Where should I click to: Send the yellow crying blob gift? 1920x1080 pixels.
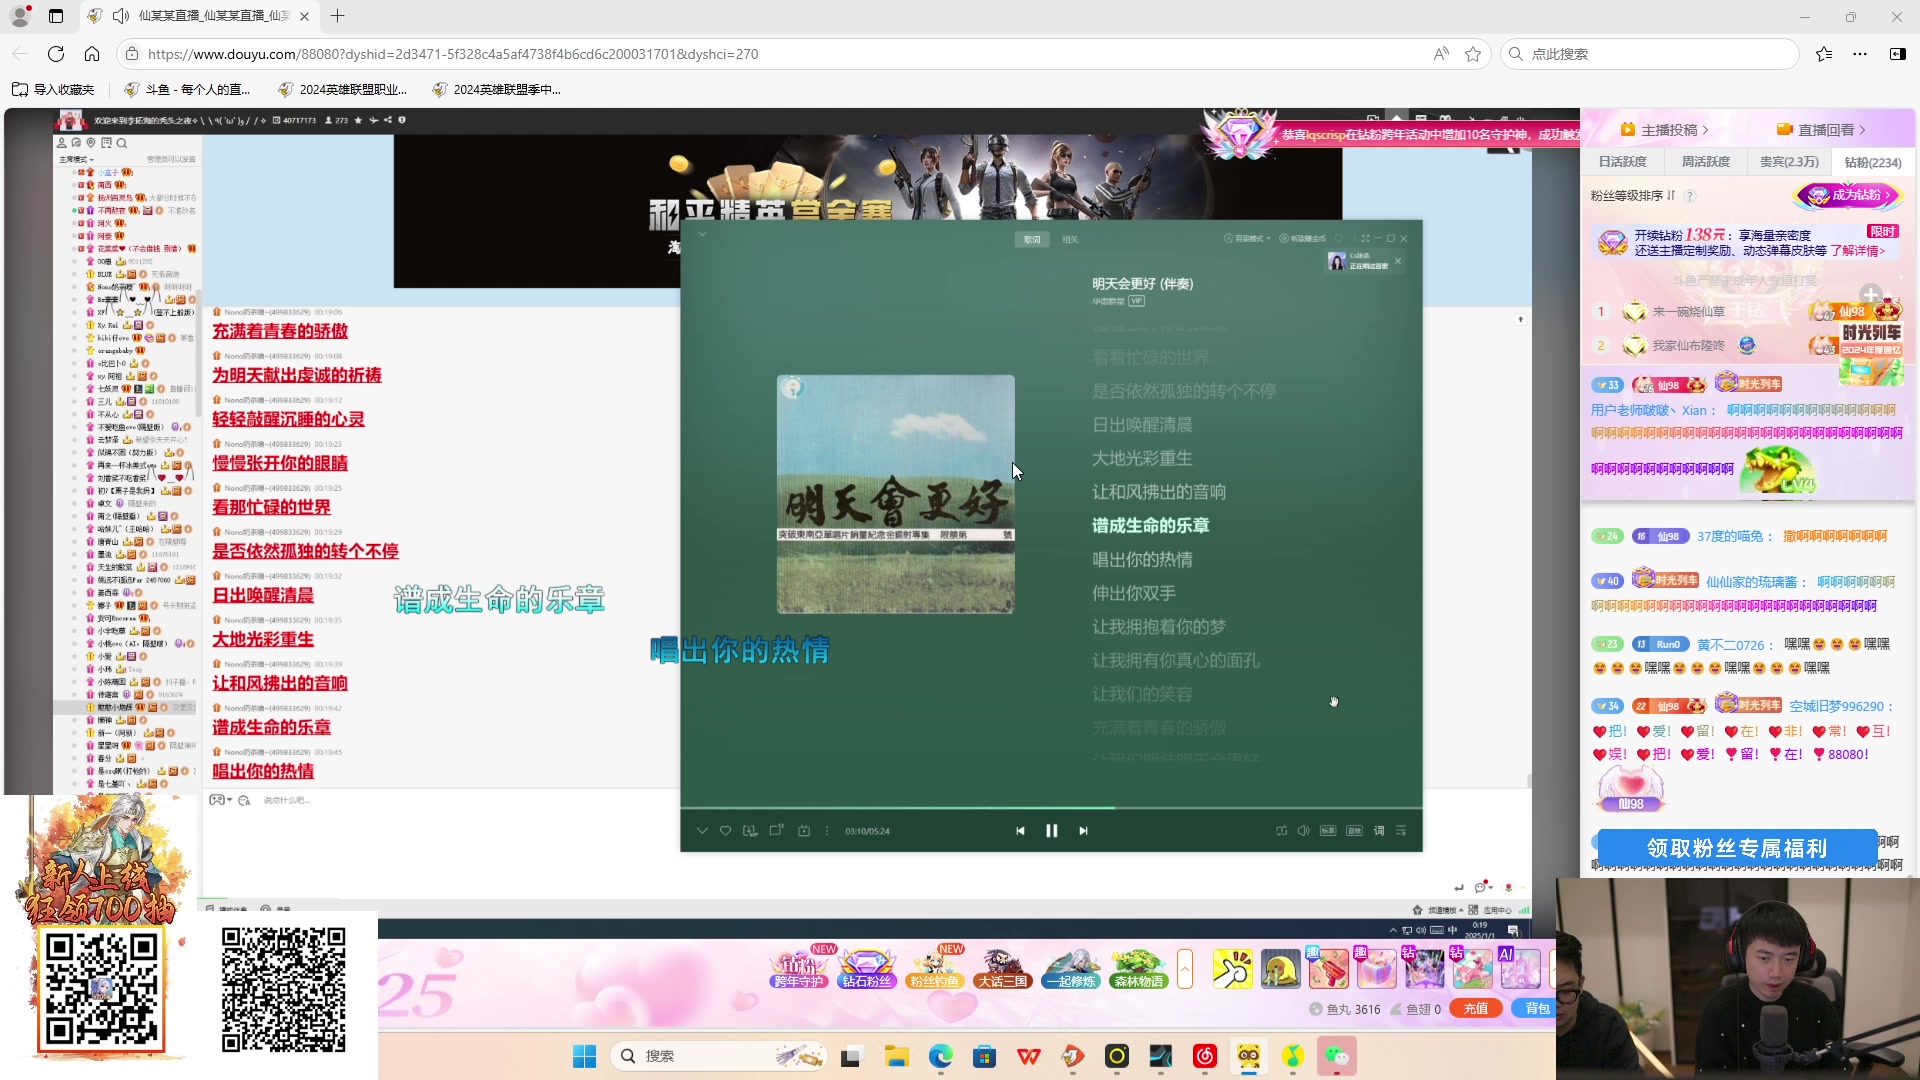point(1280,969)
